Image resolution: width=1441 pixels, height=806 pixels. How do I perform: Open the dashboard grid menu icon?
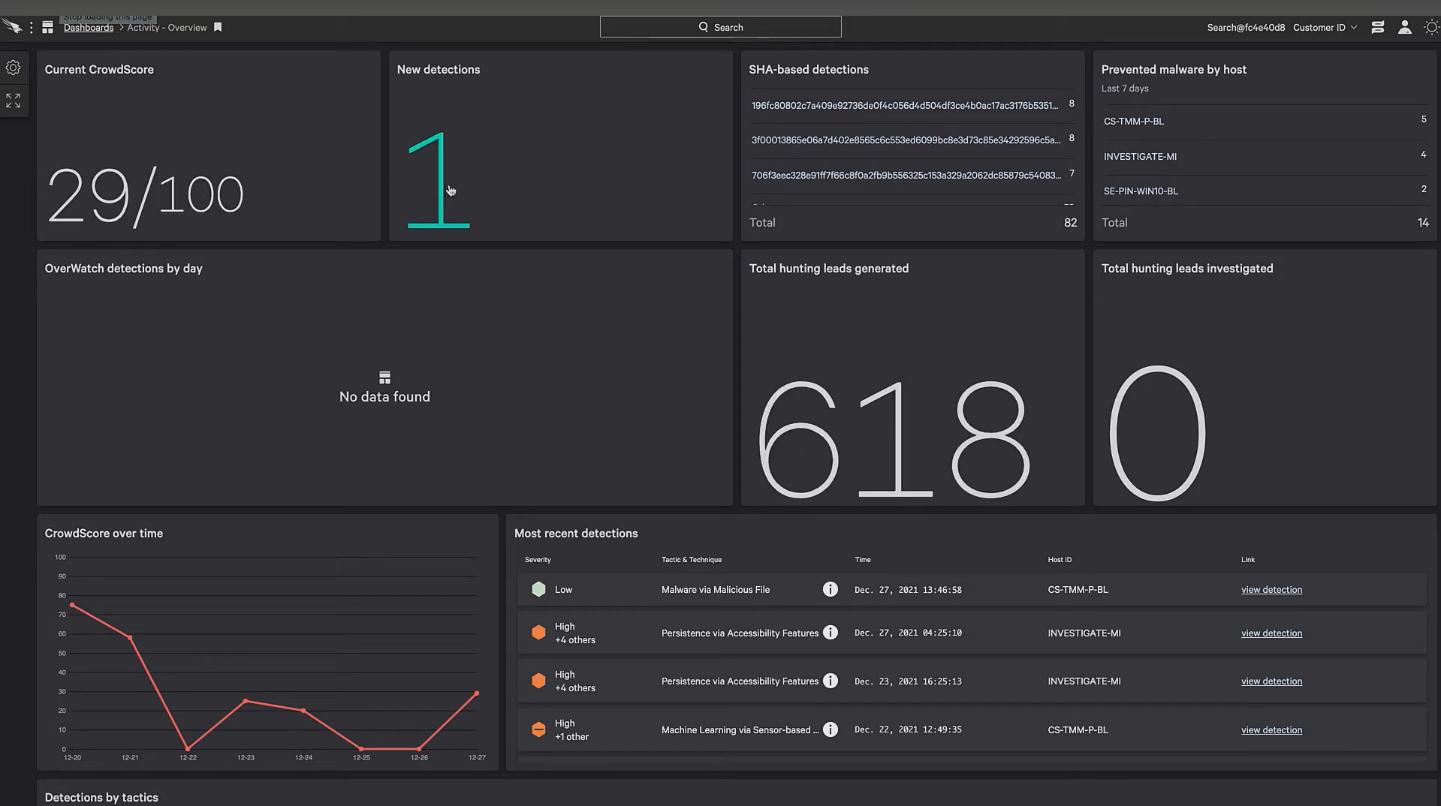(47, 27)
